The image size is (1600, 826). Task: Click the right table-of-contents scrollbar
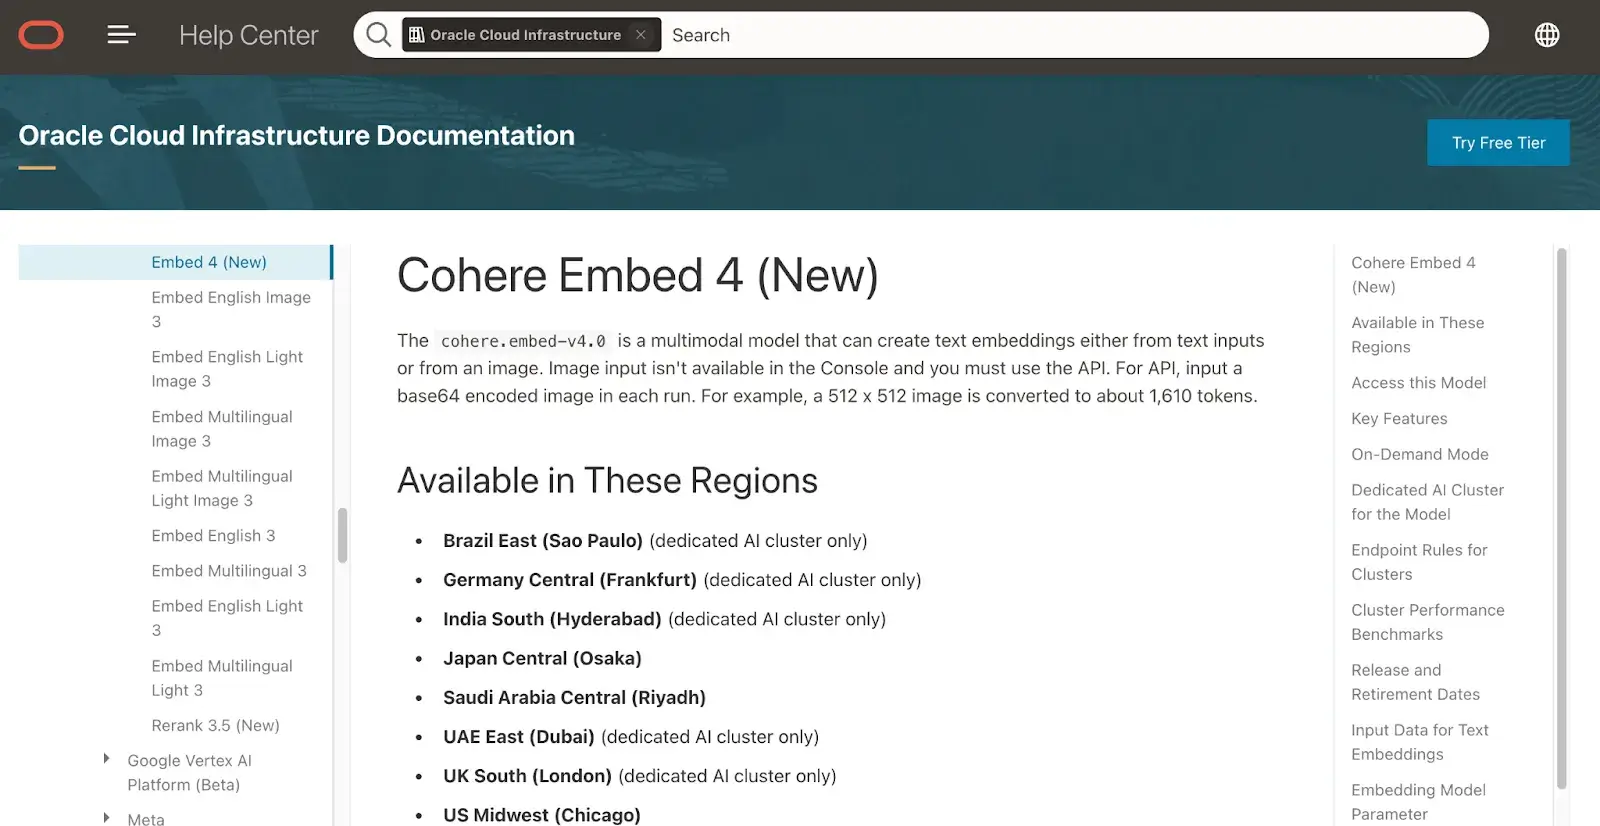click(1561, 520)
